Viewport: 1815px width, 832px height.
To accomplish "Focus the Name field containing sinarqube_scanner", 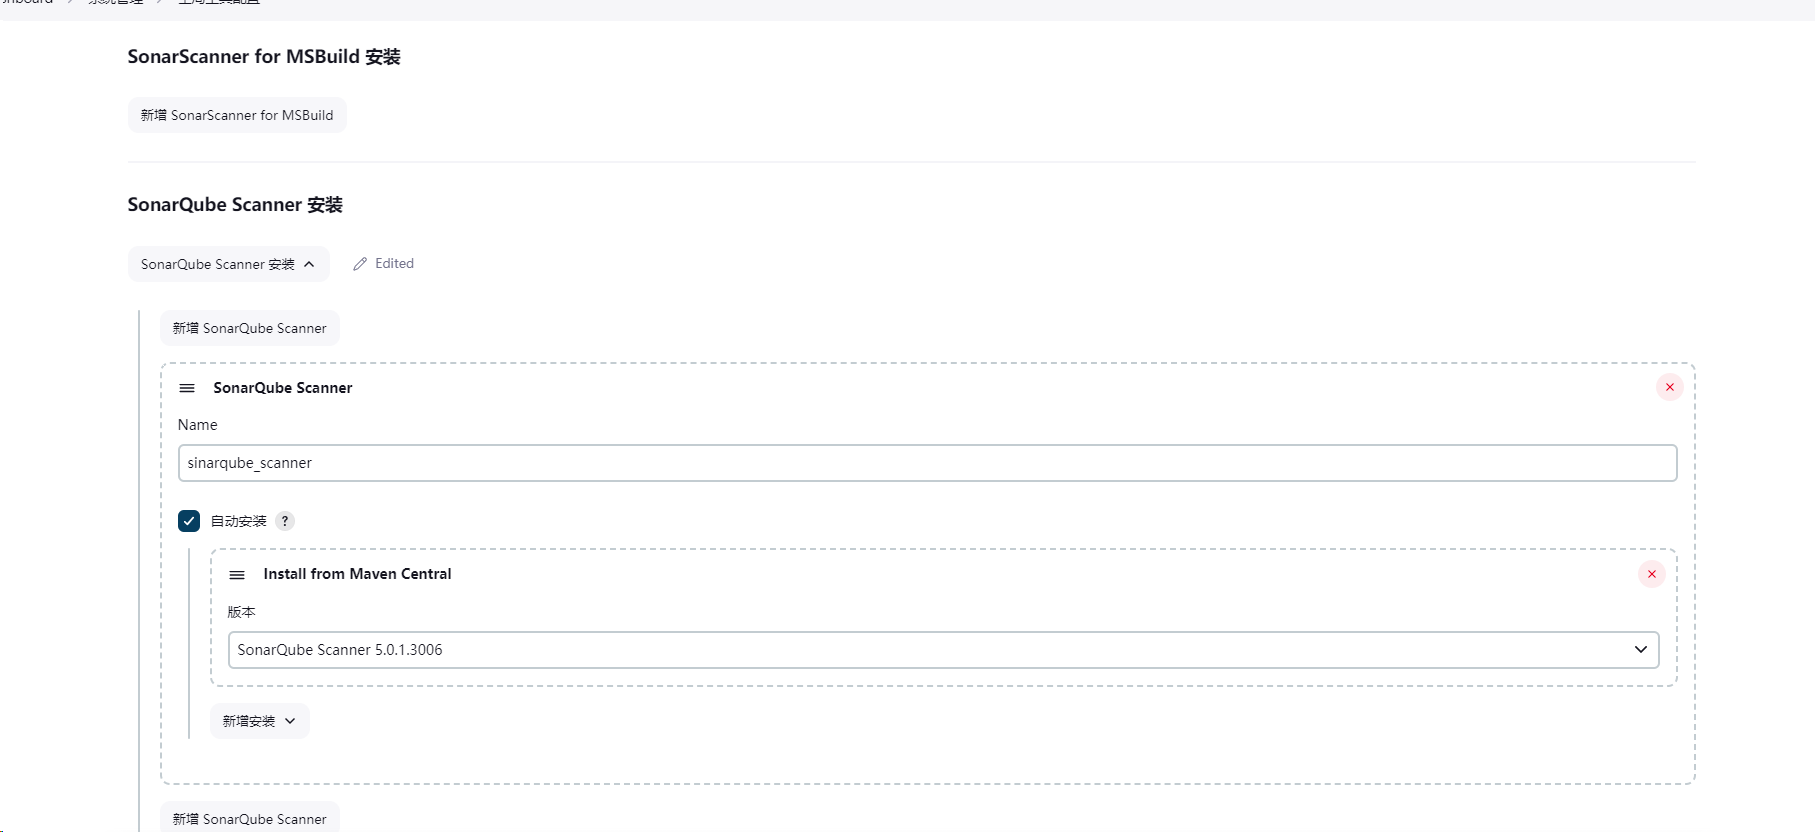I will coord(927,463).
